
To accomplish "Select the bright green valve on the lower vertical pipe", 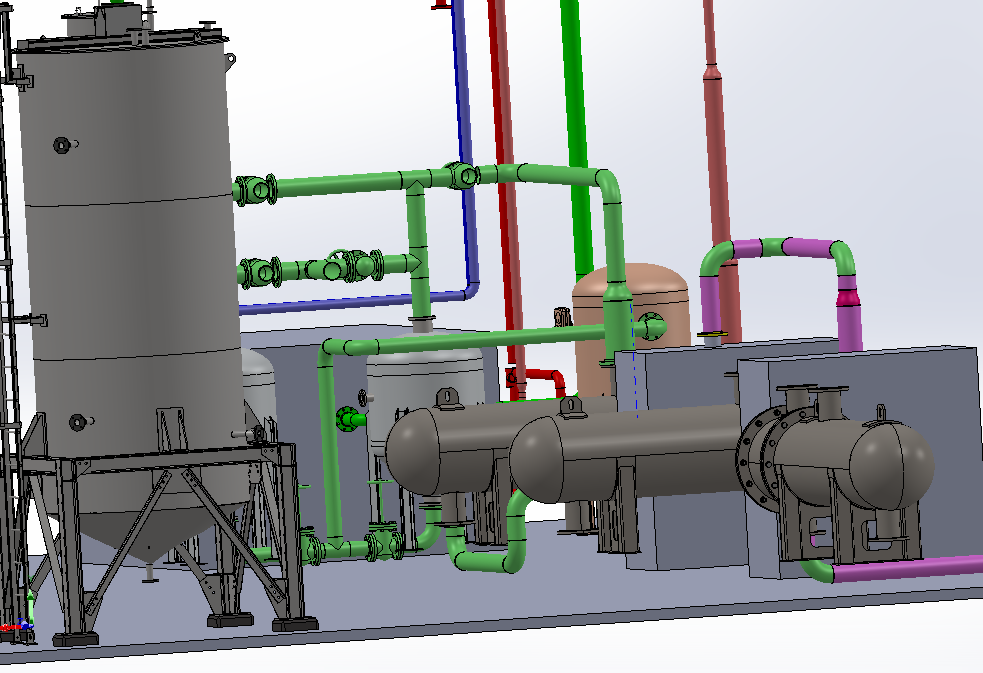I will [350, 418].
